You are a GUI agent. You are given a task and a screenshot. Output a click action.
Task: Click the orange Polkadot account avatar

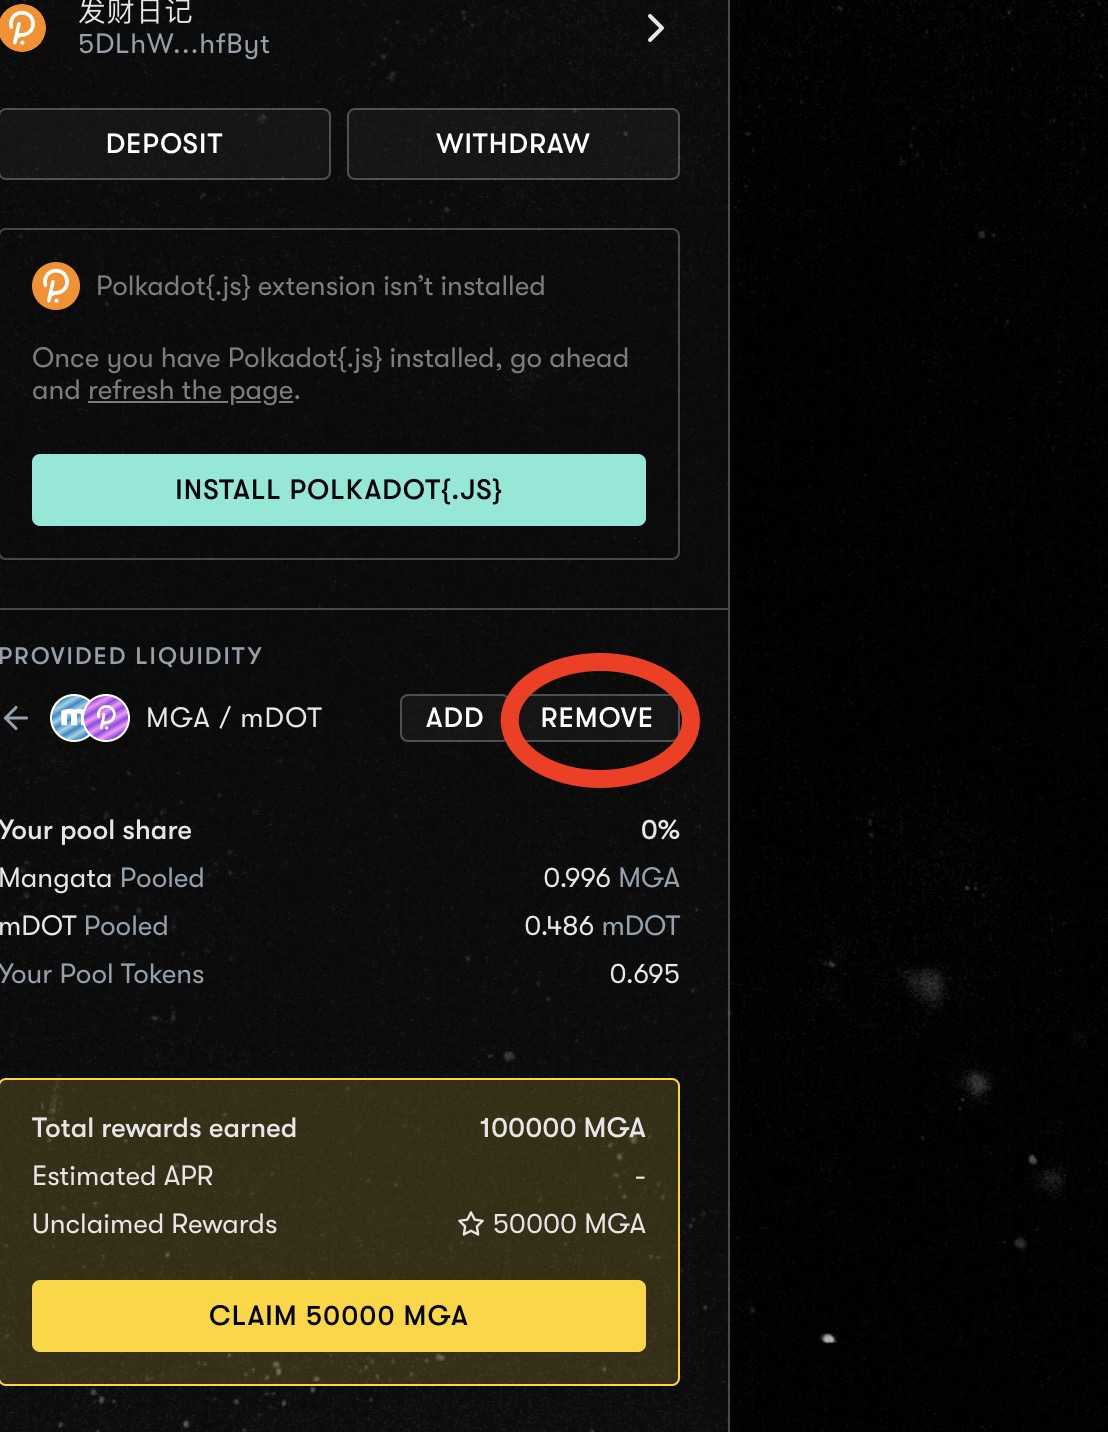pos(22,27)
